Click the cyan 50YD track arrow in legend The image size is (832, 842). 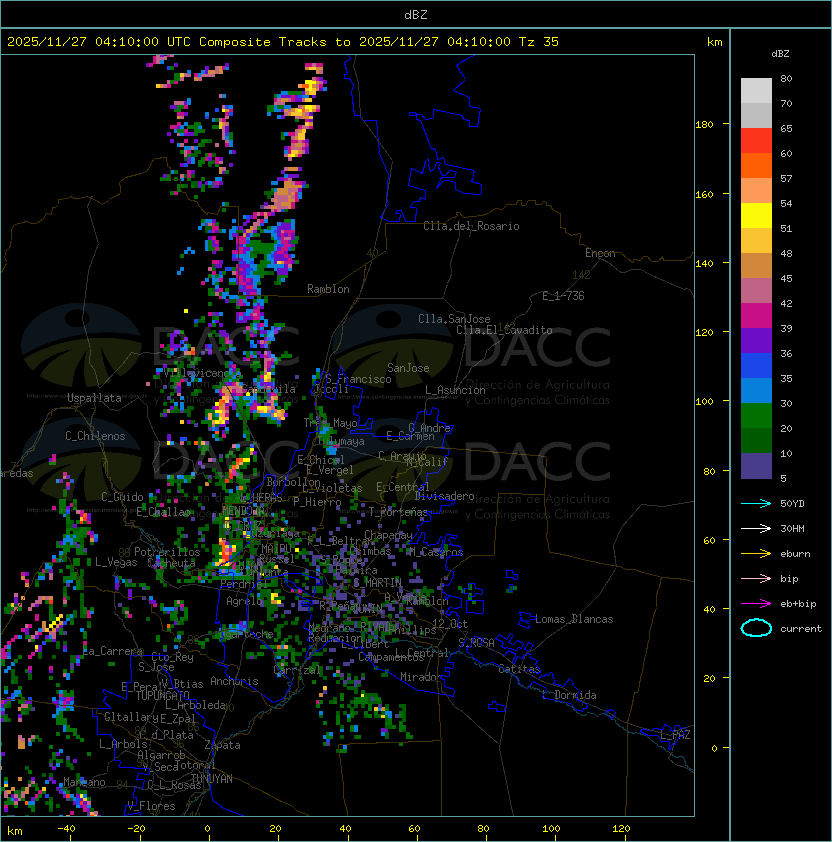point(756,503)
